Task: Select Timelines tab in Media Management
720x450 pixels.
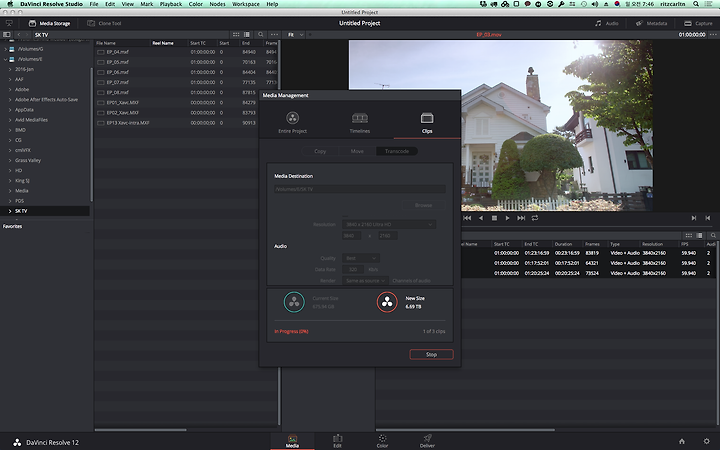Action: pyautogui.click(x=360, y=123)
